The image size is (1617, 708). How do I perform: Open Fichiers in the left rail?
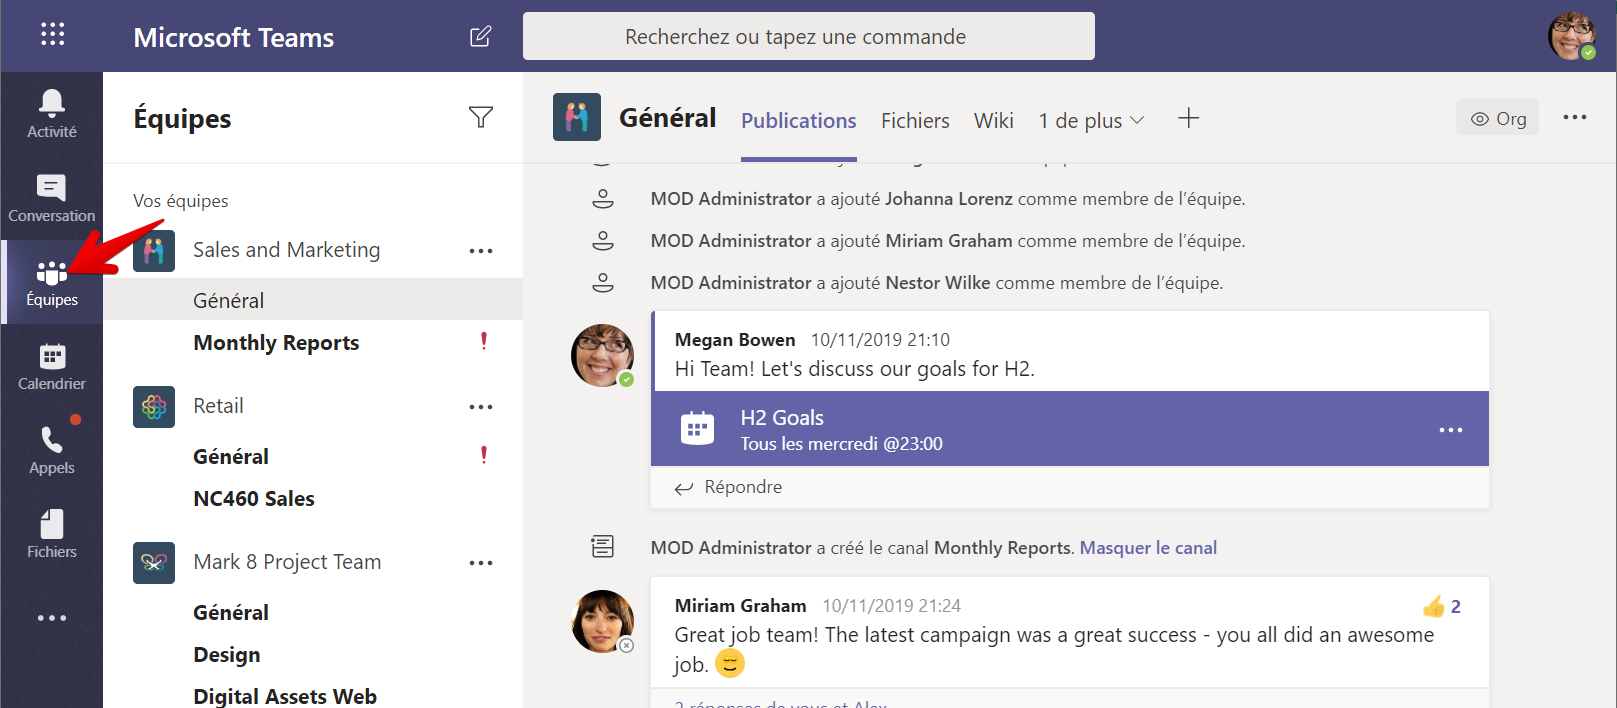click(52, 534)
